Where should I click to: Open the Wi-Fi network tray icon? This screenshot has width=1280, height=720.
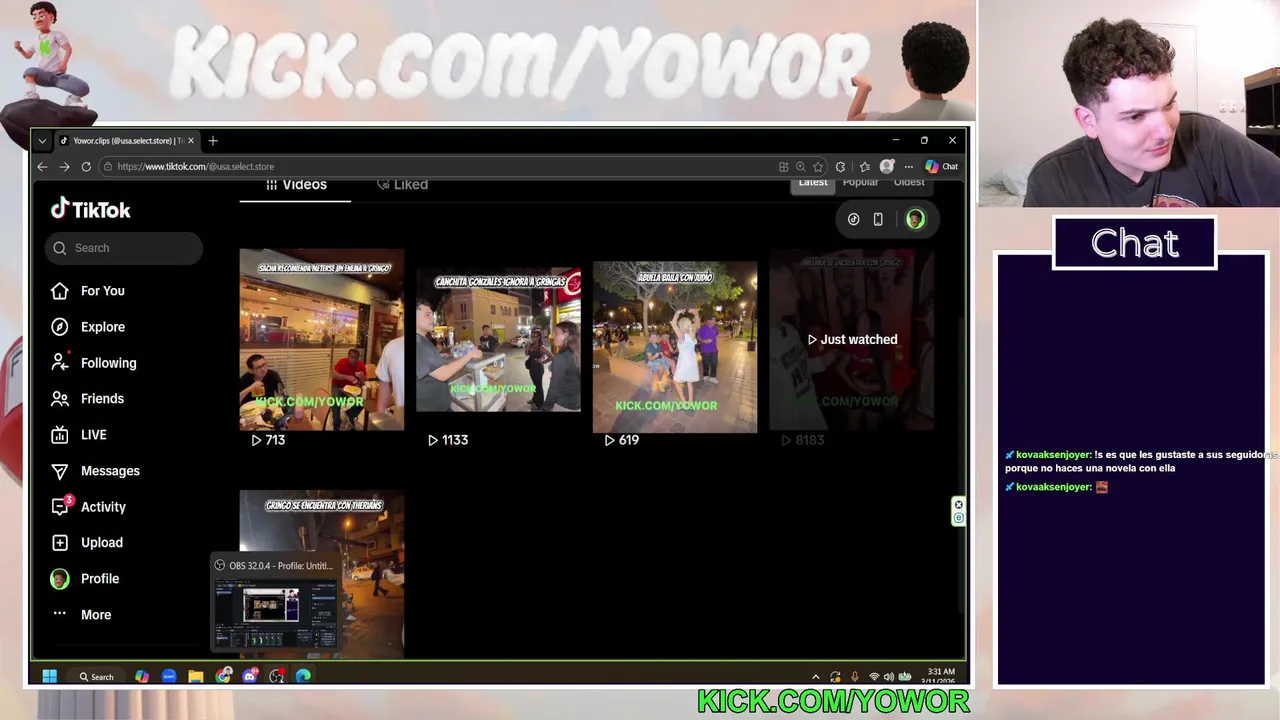coord(873,677)
